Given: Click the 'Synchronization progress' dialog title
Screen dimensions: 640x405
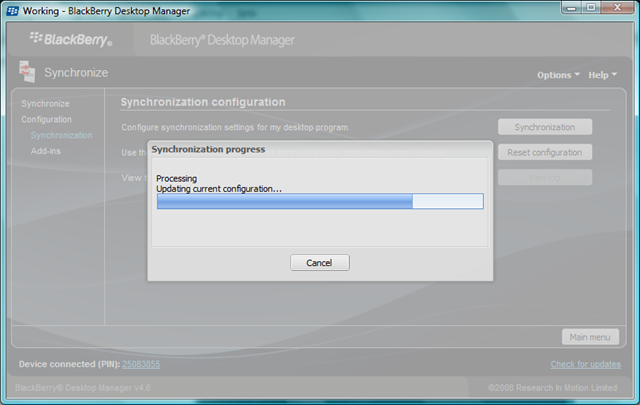Looking at the screenshot, I should click(x=208, y=149).
